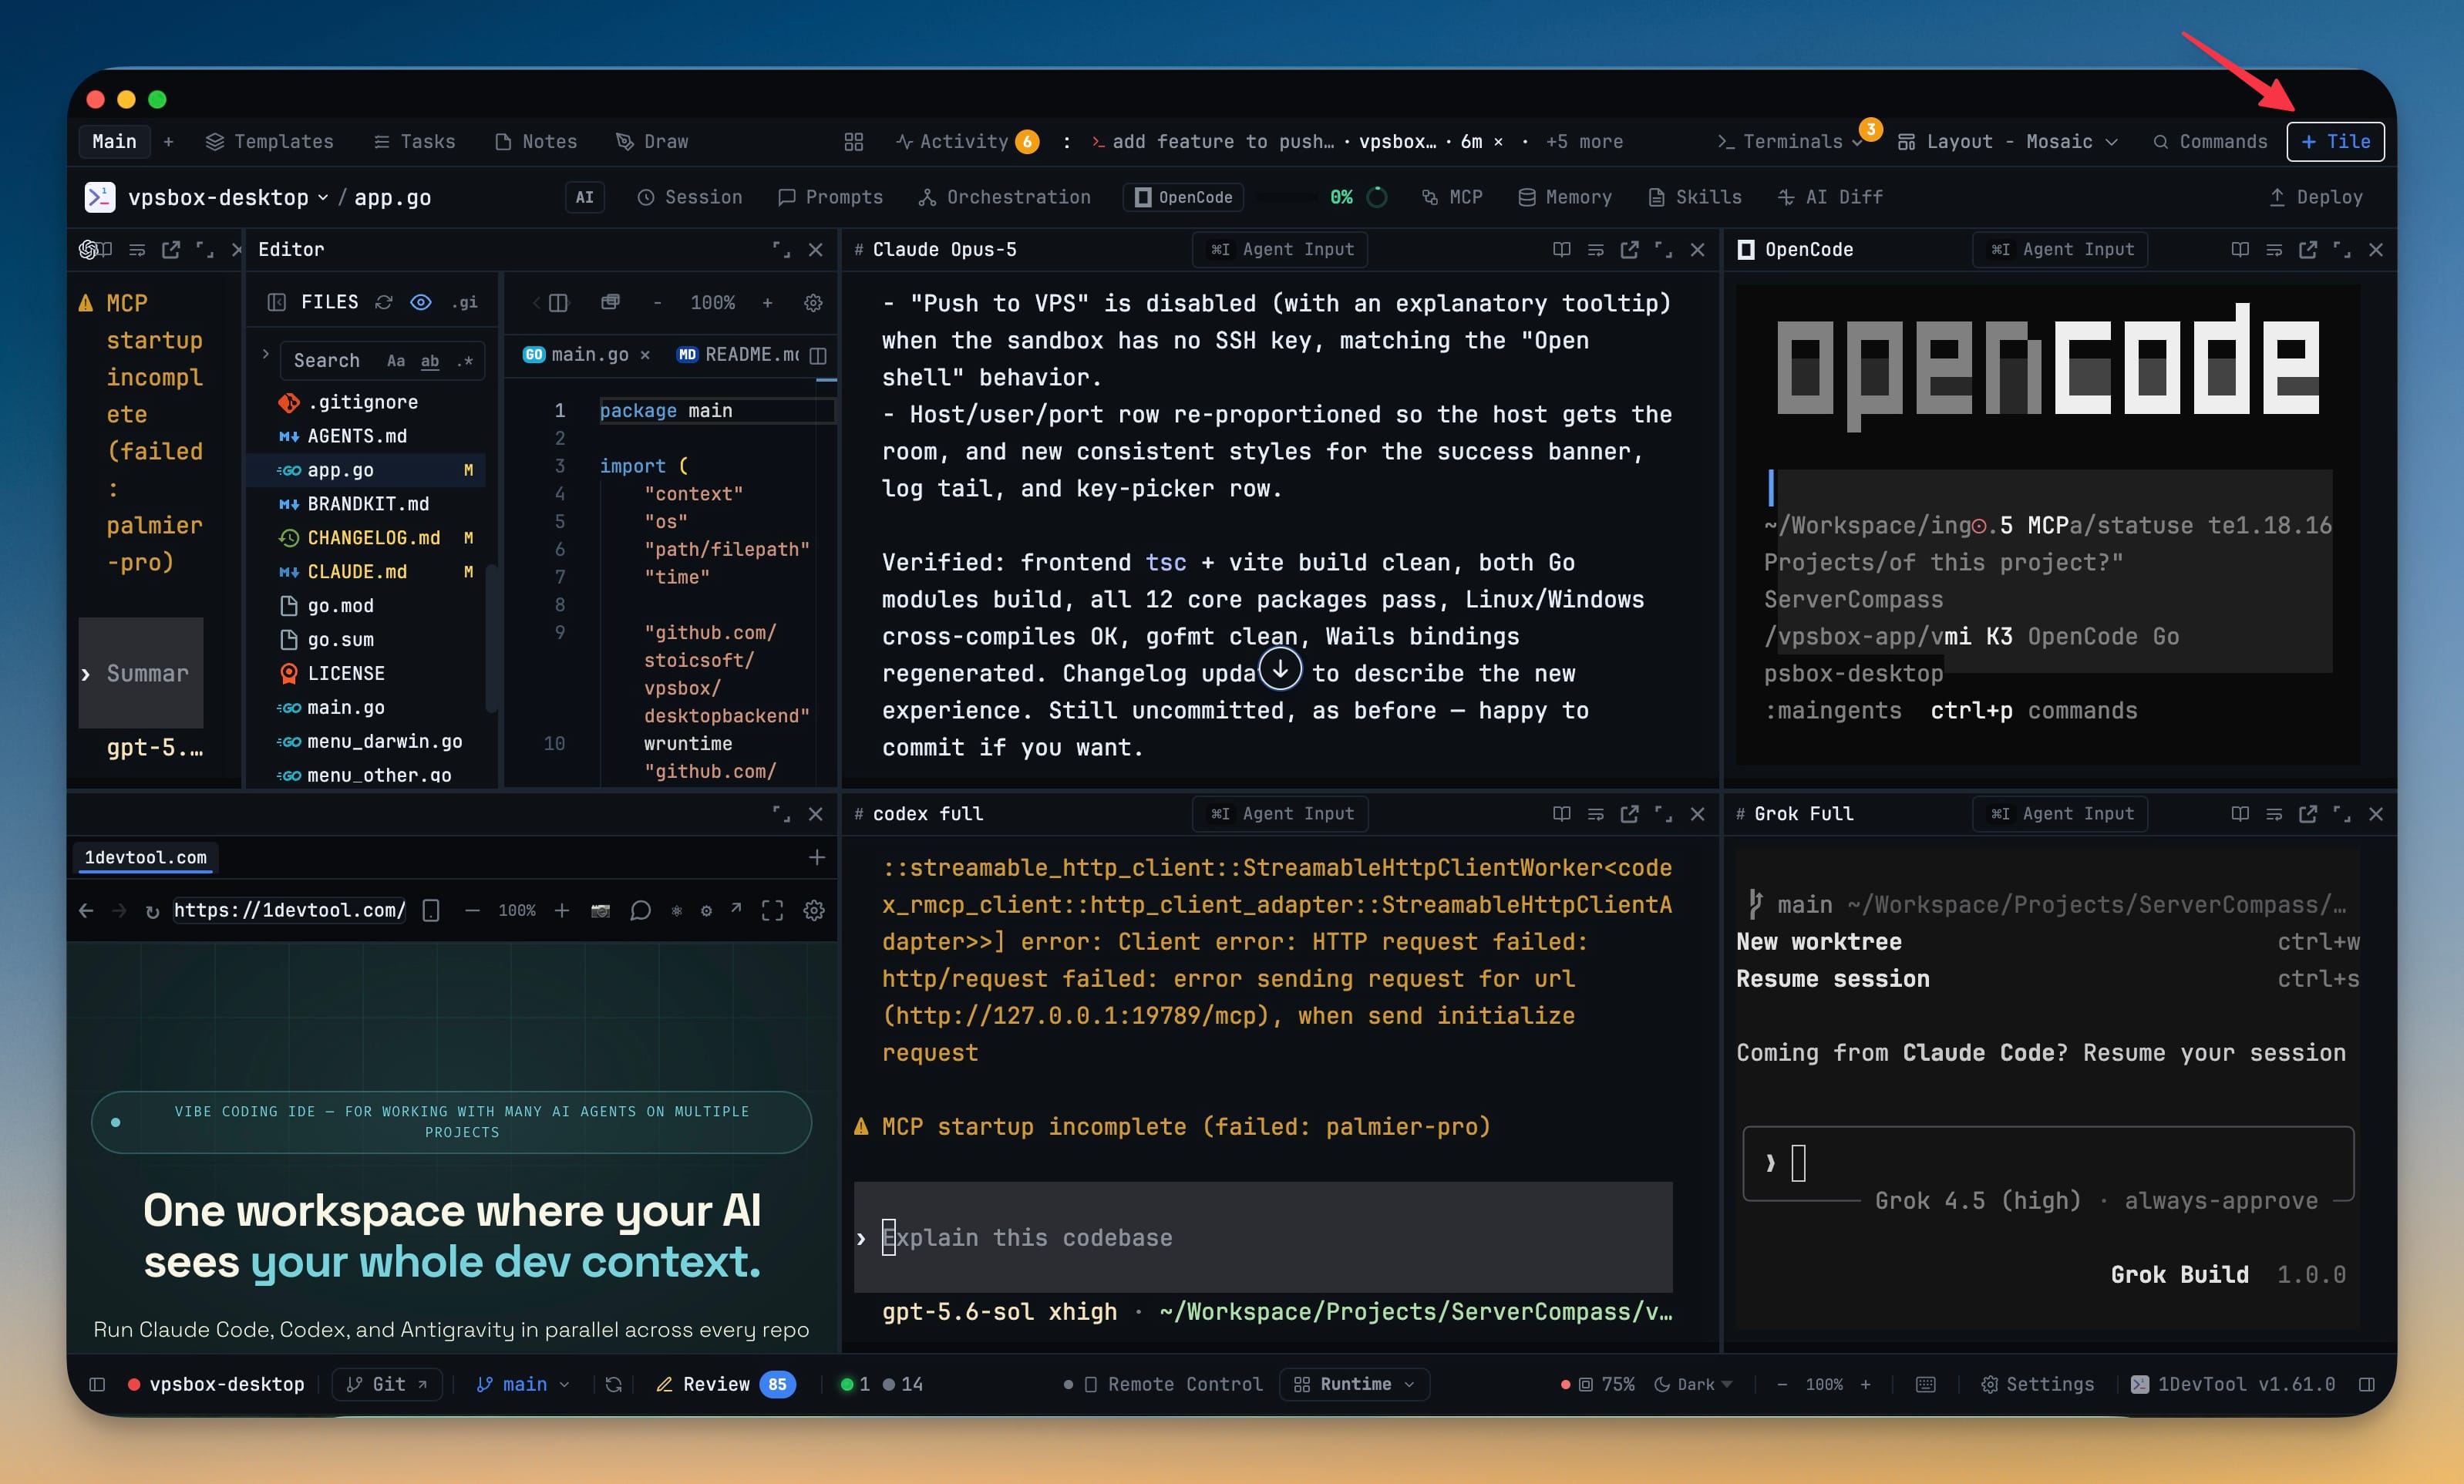
Task: Open the editor settings gear icon
Action: coord(813,302)
